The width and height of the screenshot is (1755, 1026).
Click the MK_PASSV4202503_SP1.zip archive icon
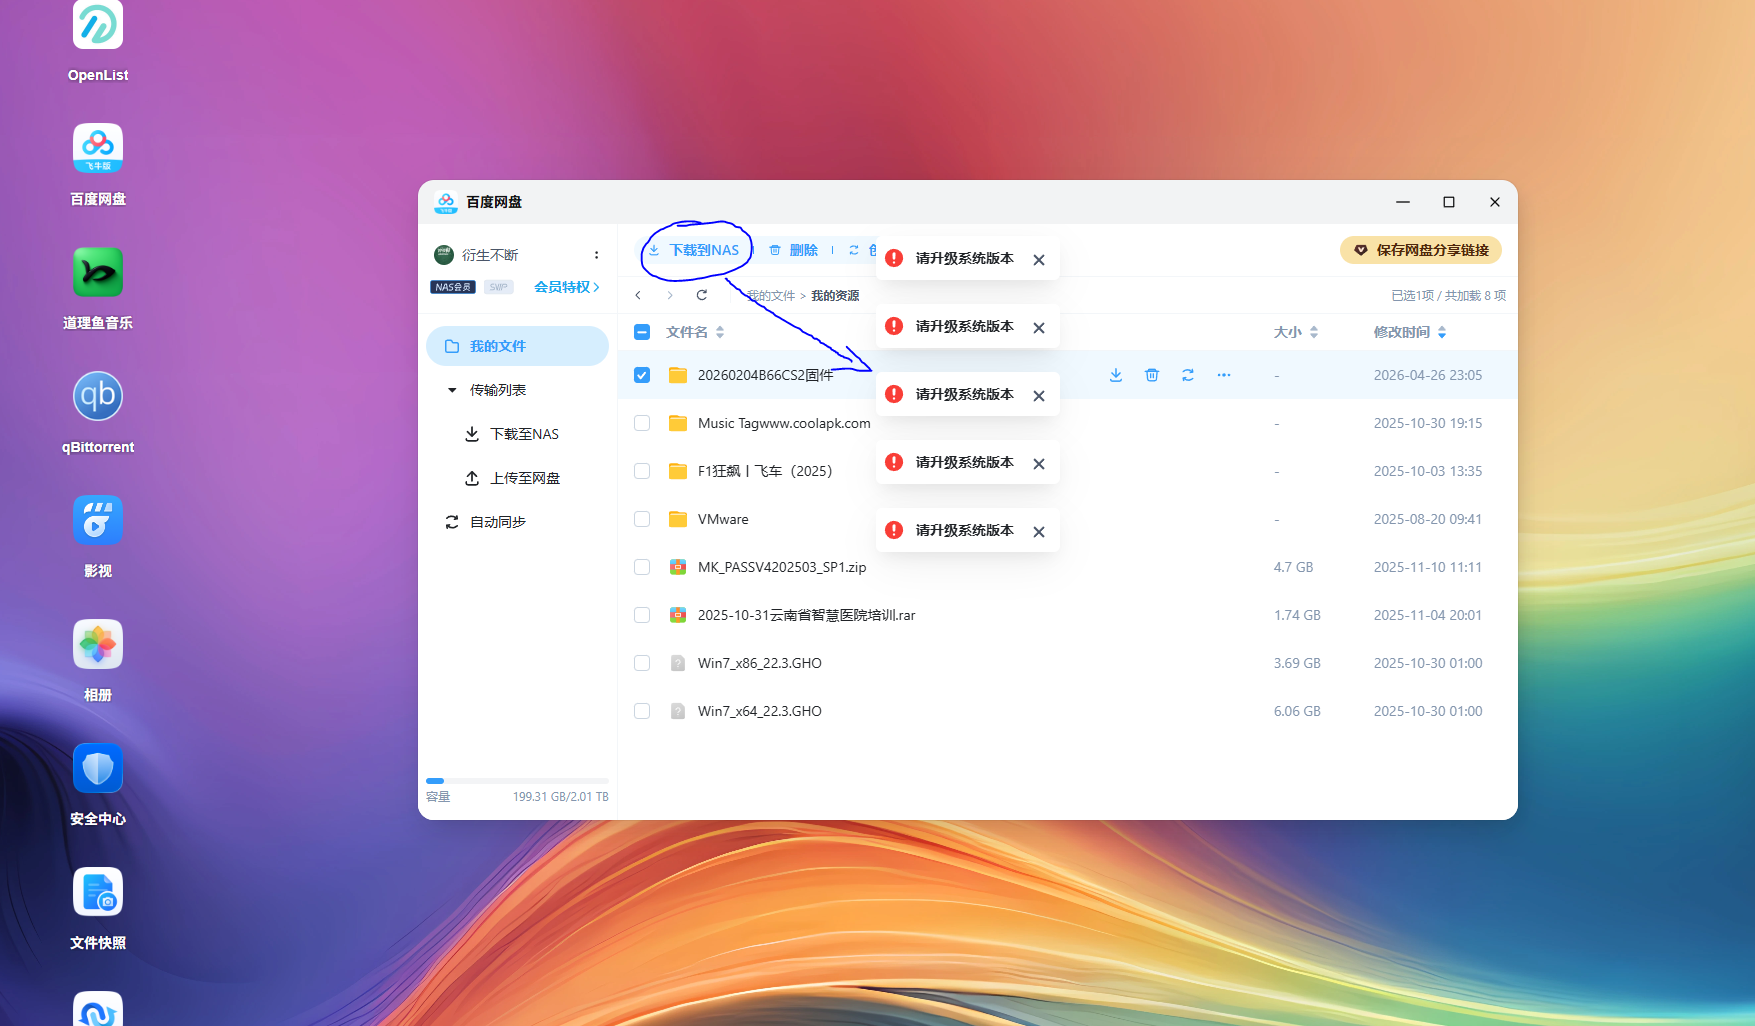point(678,567)
